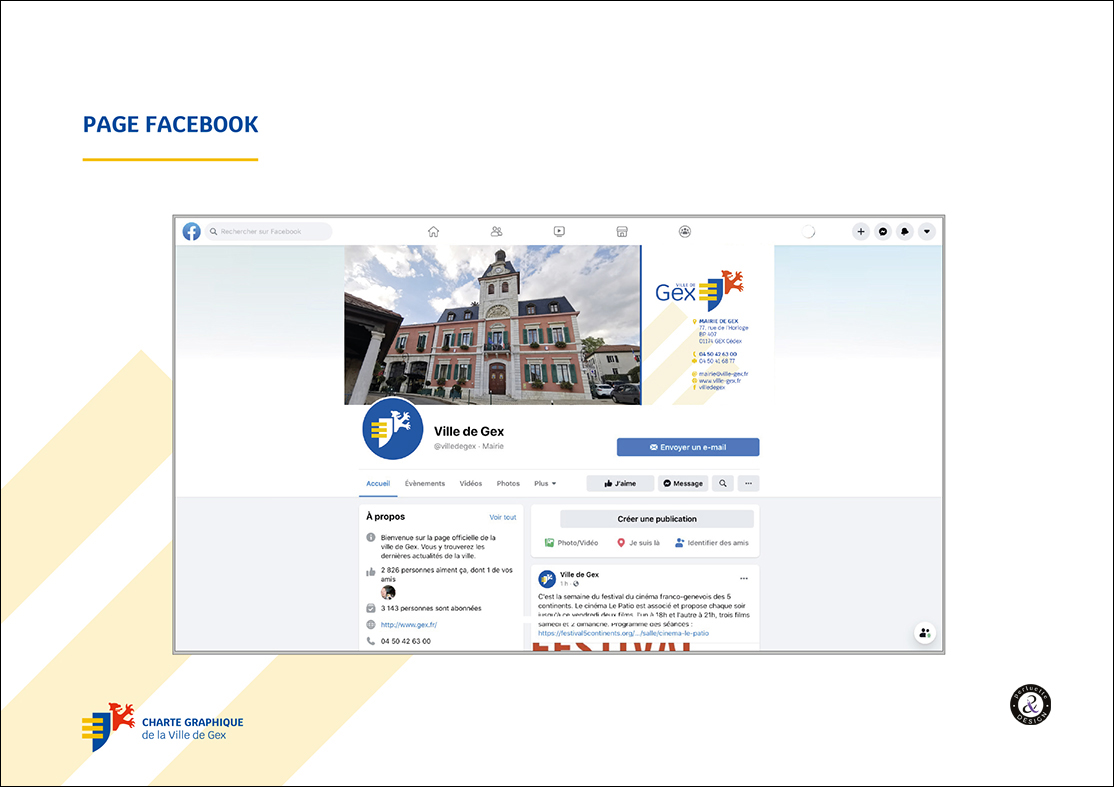Expand the Plus tab dropdown
Viewport: 1114px width, 787px height.
(545, 483)
